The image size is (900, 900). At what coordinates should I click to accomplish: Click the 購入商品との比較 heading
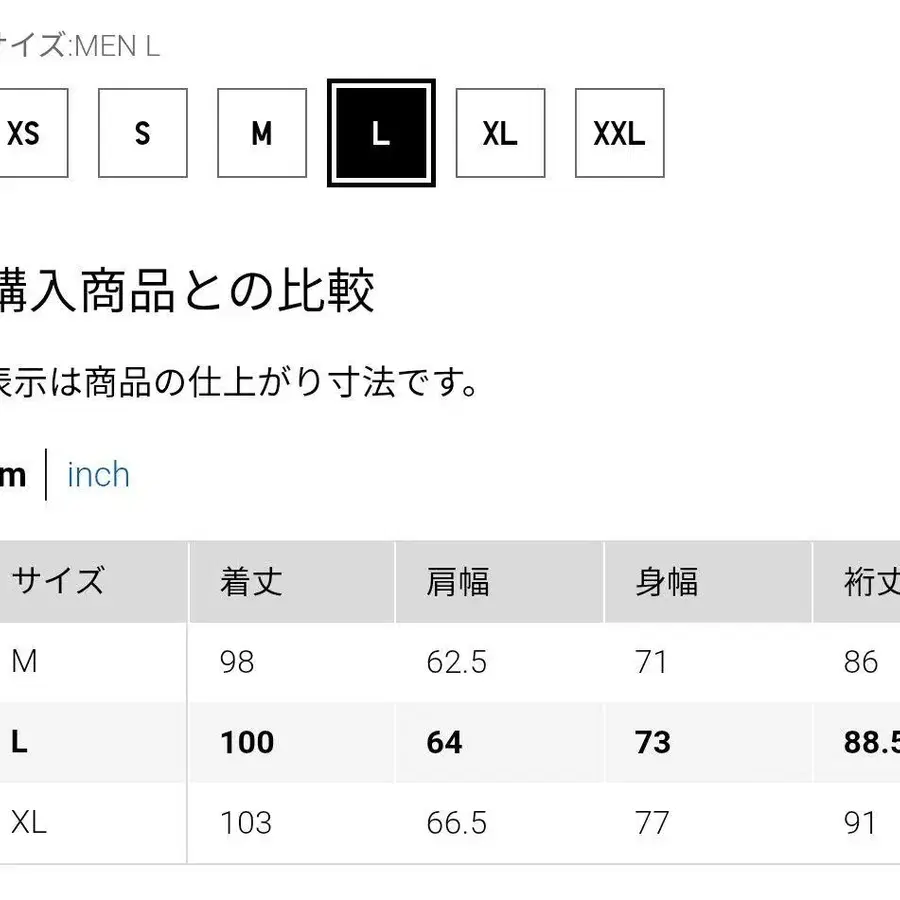click(190, 290)
